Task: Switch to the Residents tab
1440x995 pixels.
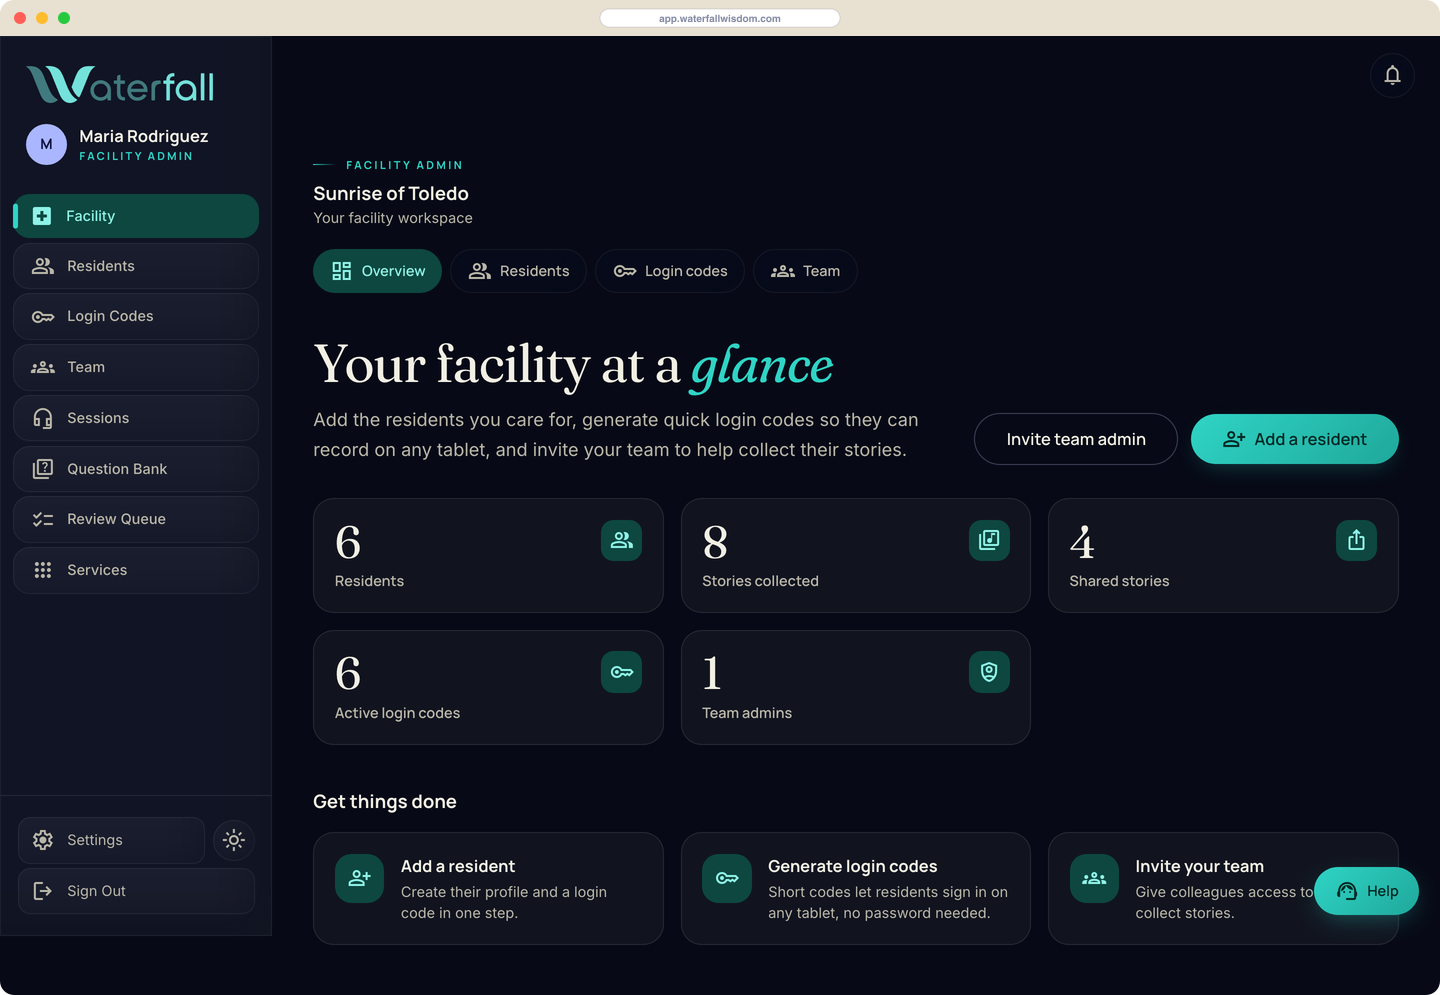Action: tap(518, 271)
